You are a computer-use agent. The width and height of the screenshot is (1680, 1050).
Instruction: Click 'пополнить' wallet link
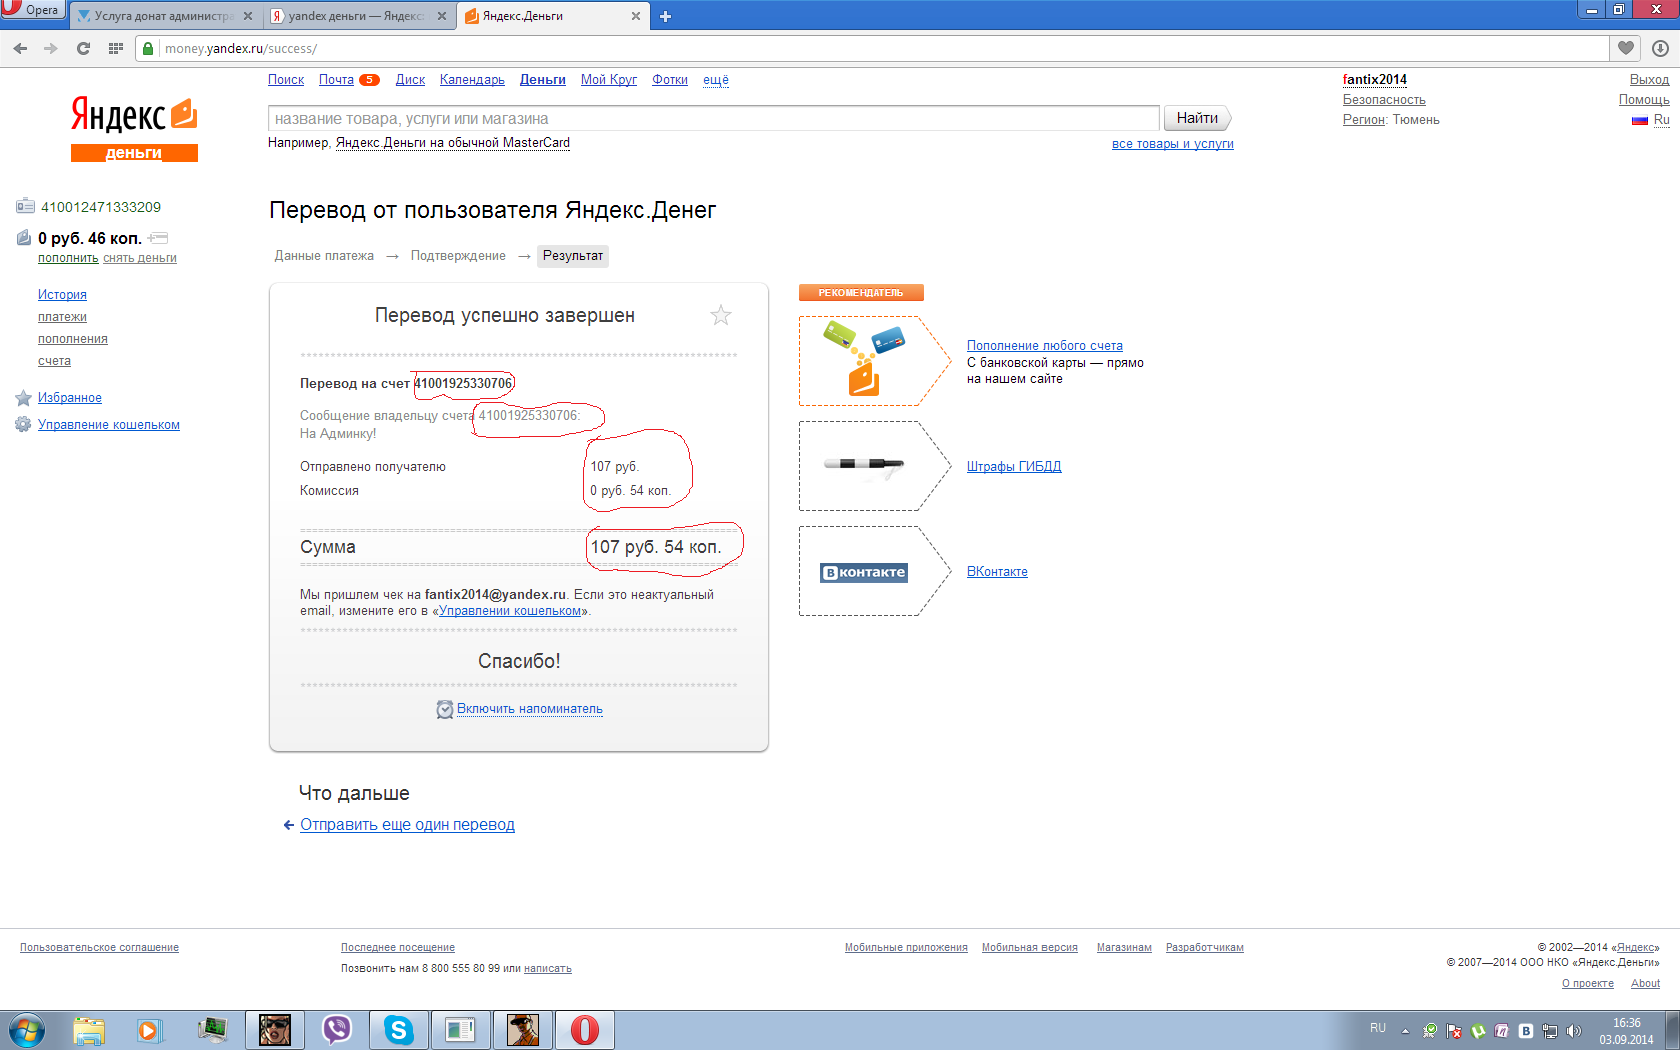[x=68, y=258]
